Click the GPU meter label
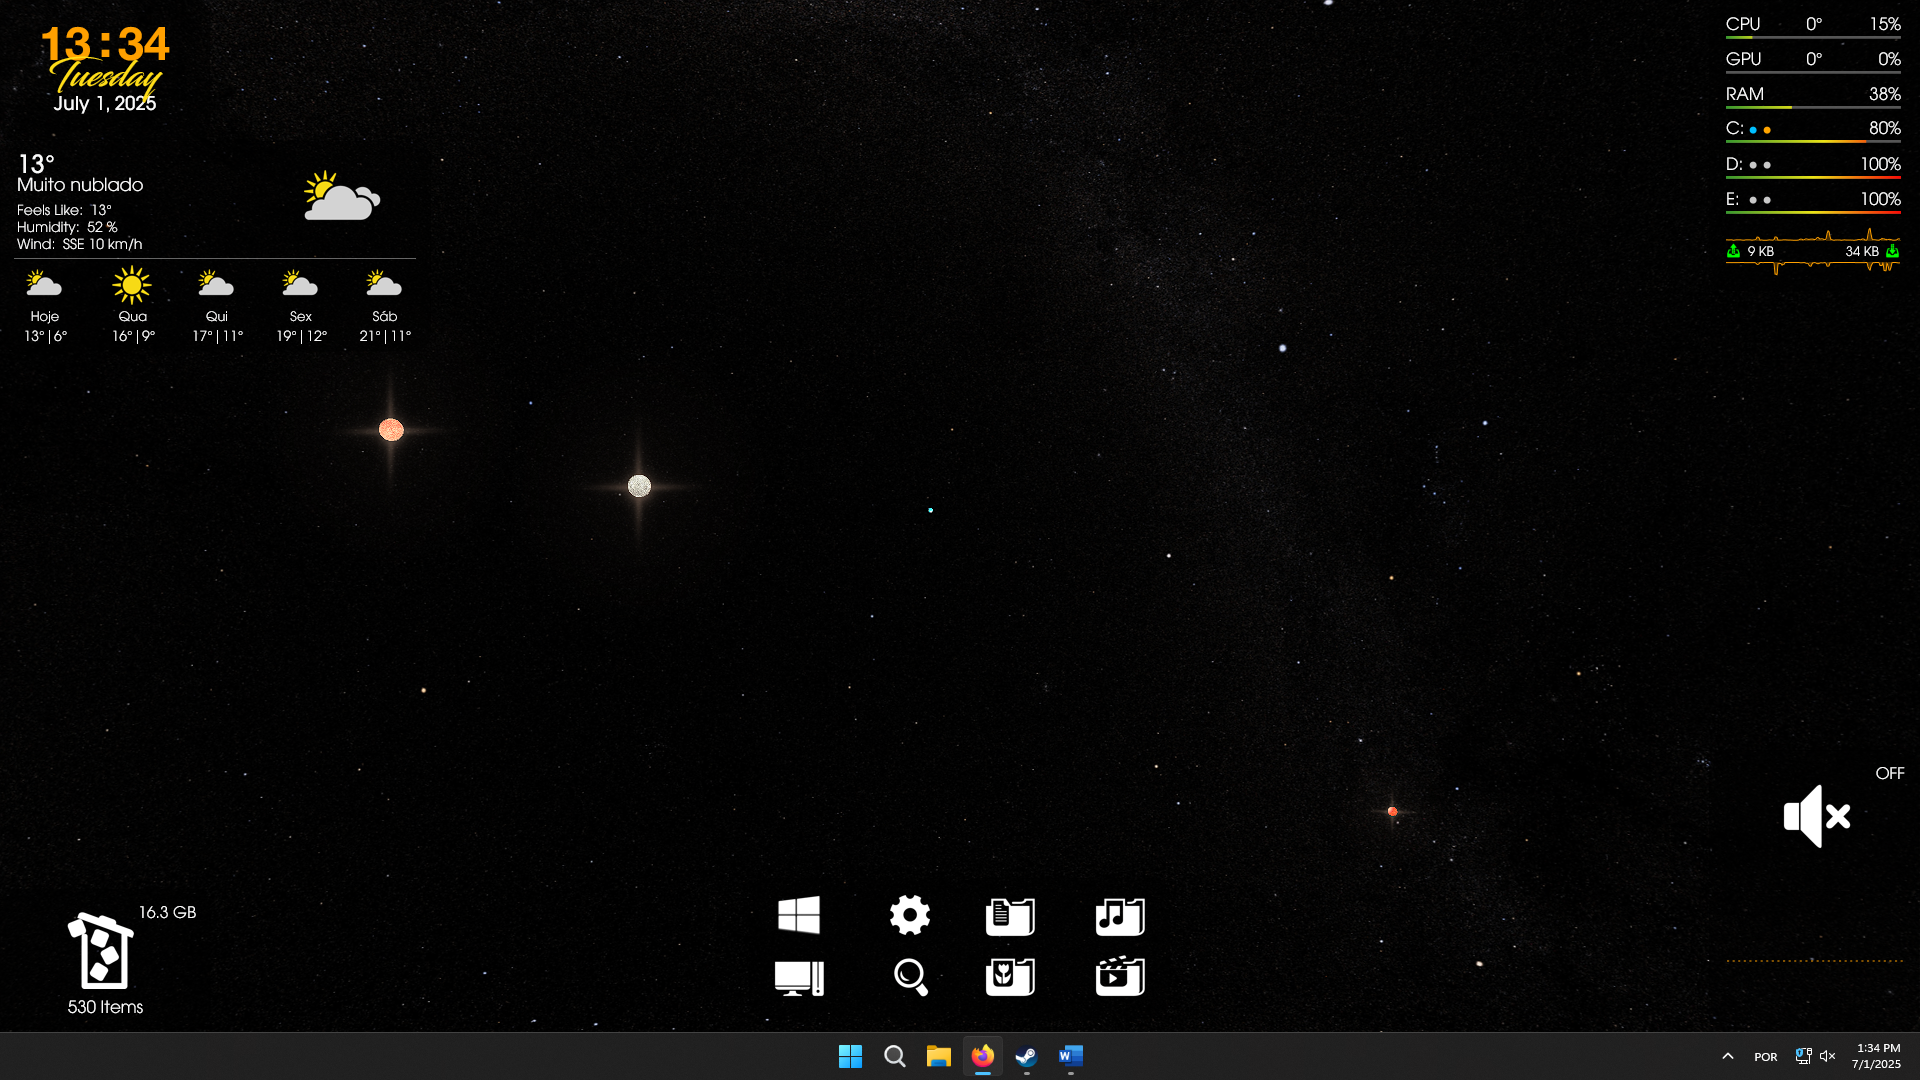The height and width of the screenshot is (1080, 1920). click(x=1743, y=59)
